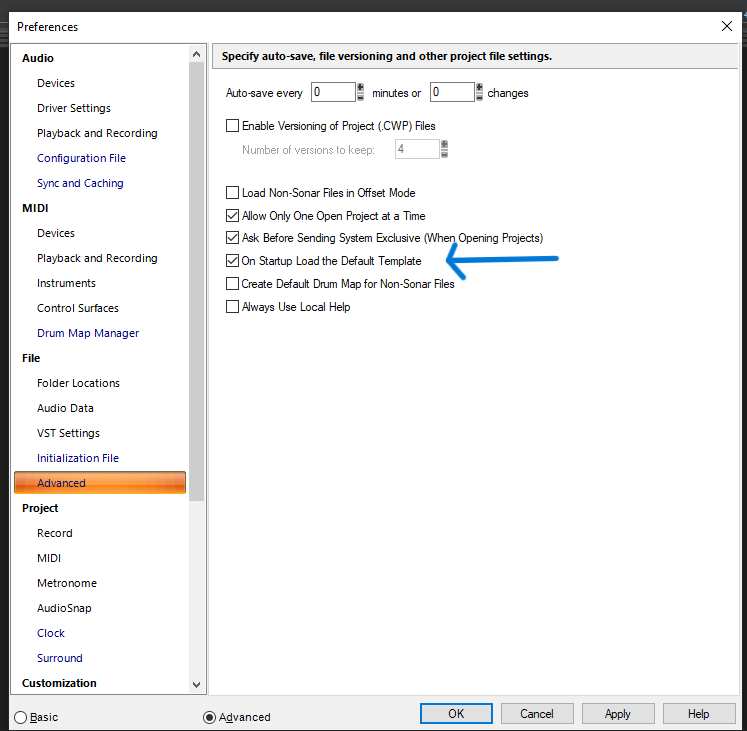Viewport: 747px width, 731px height.
Task: Click the Audio category heading
Action: coord(38,58)
